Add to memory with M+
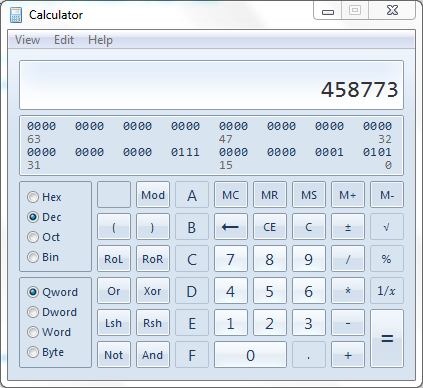423x388 pixels. (348, 195)
